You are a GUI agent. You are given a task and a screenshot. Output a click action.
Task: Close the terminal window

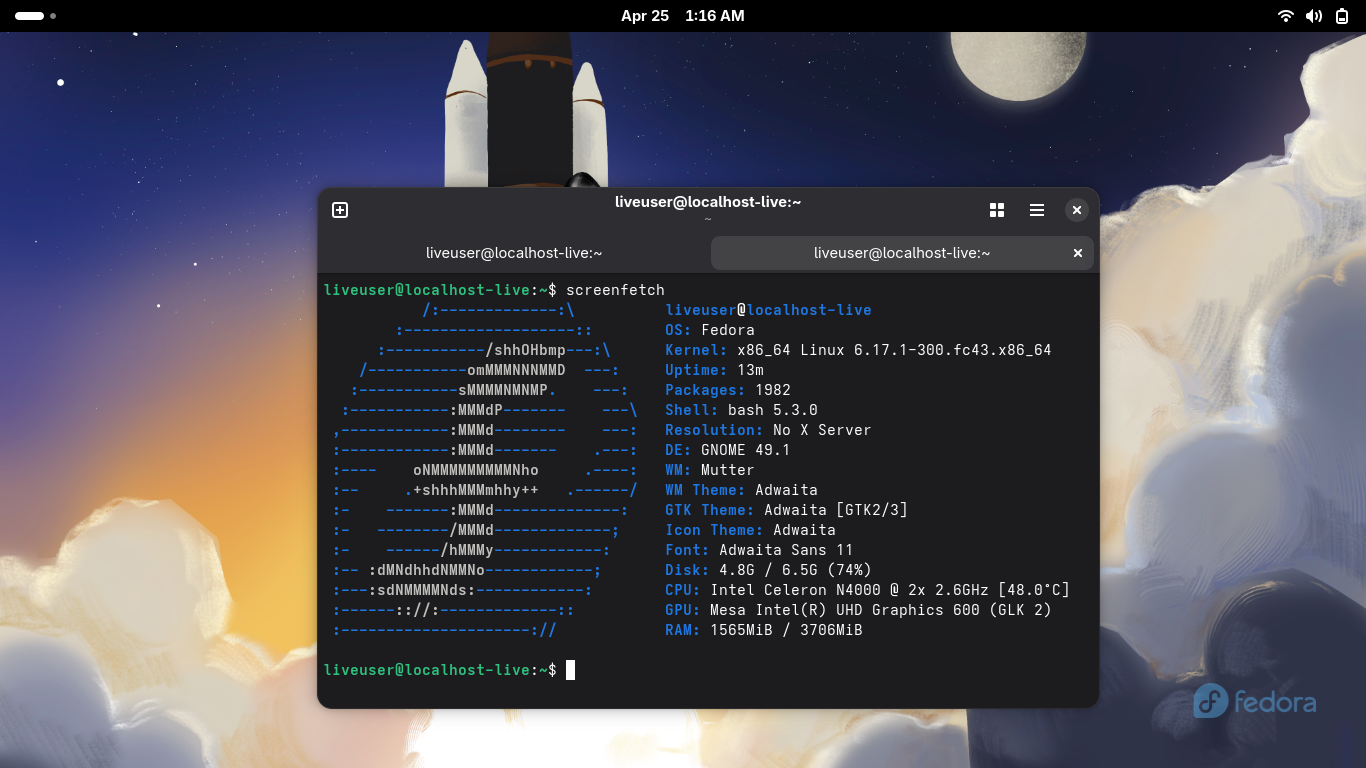pos(1076,210)
